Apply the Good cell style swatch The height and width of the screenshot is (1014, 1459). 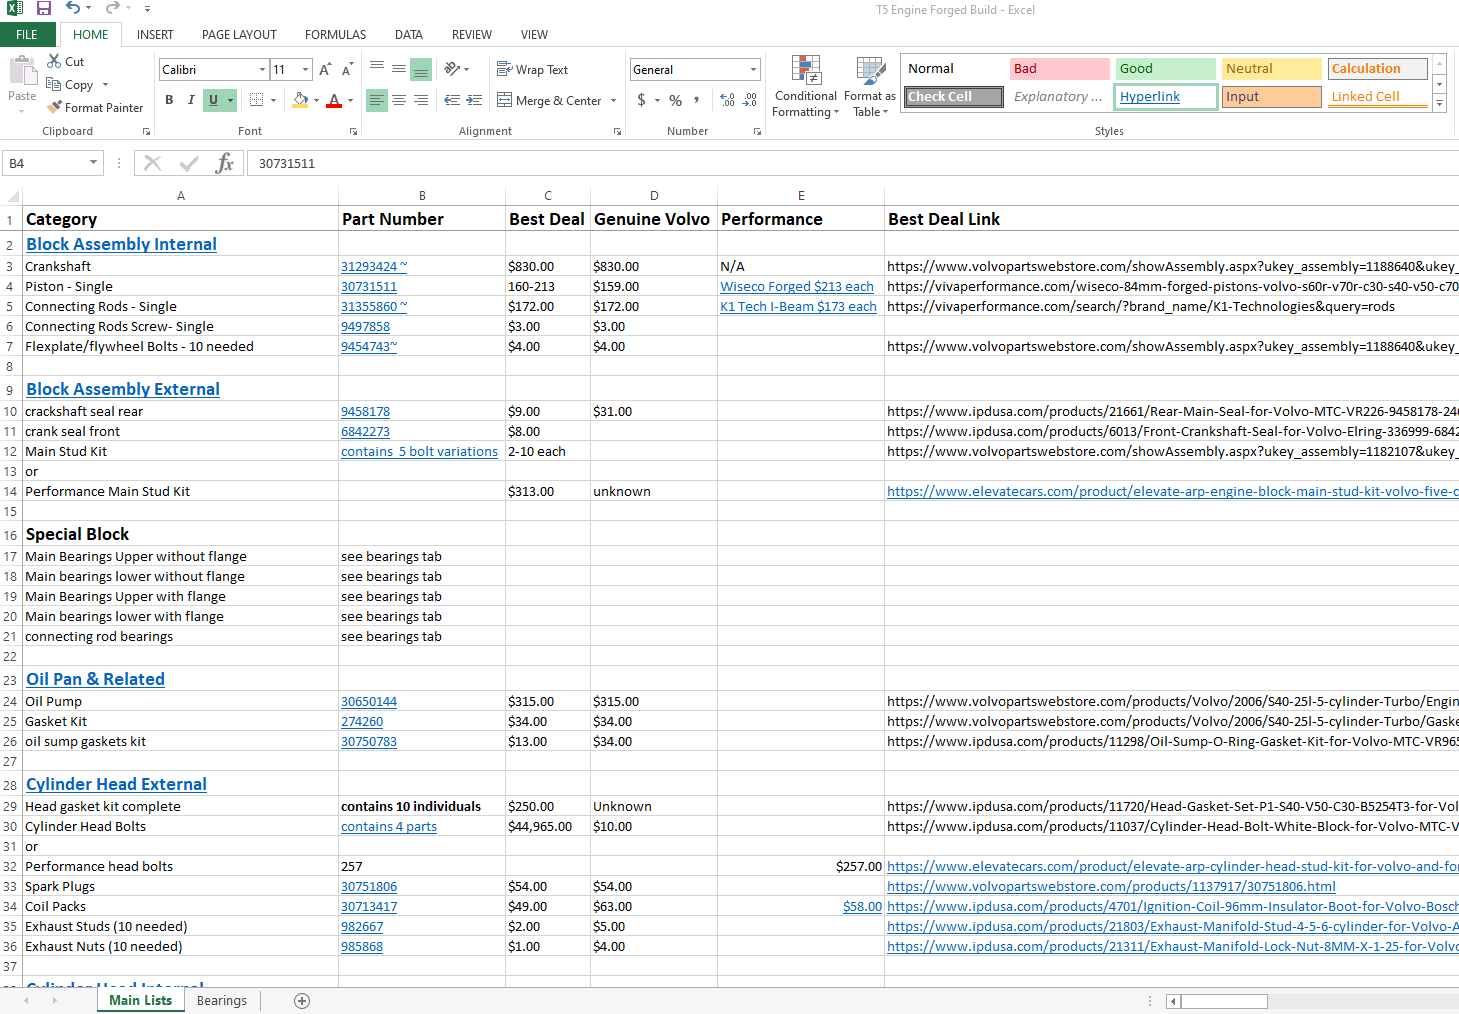[1165, 69]
